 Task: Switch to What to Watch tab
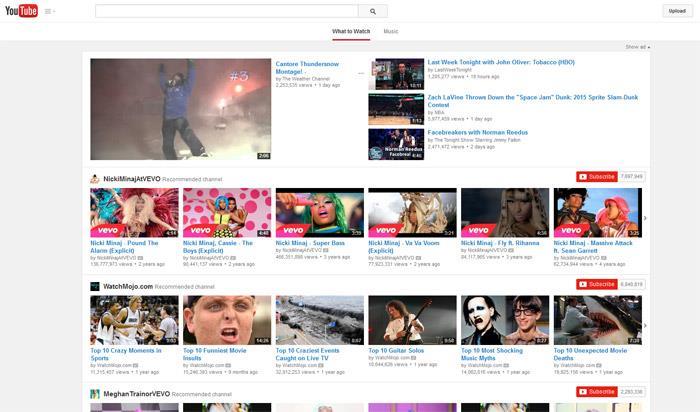coord(351,31)
